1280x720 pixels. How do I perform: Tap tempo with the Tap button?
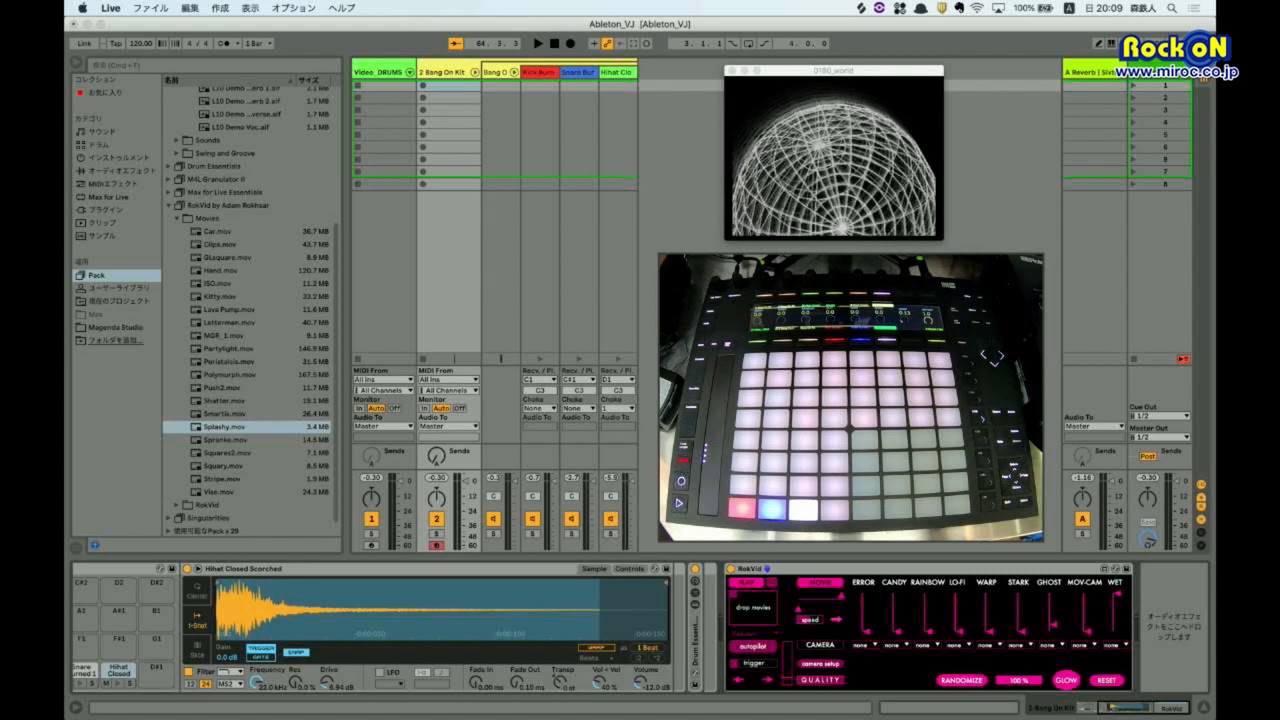(x=115, y=43)
